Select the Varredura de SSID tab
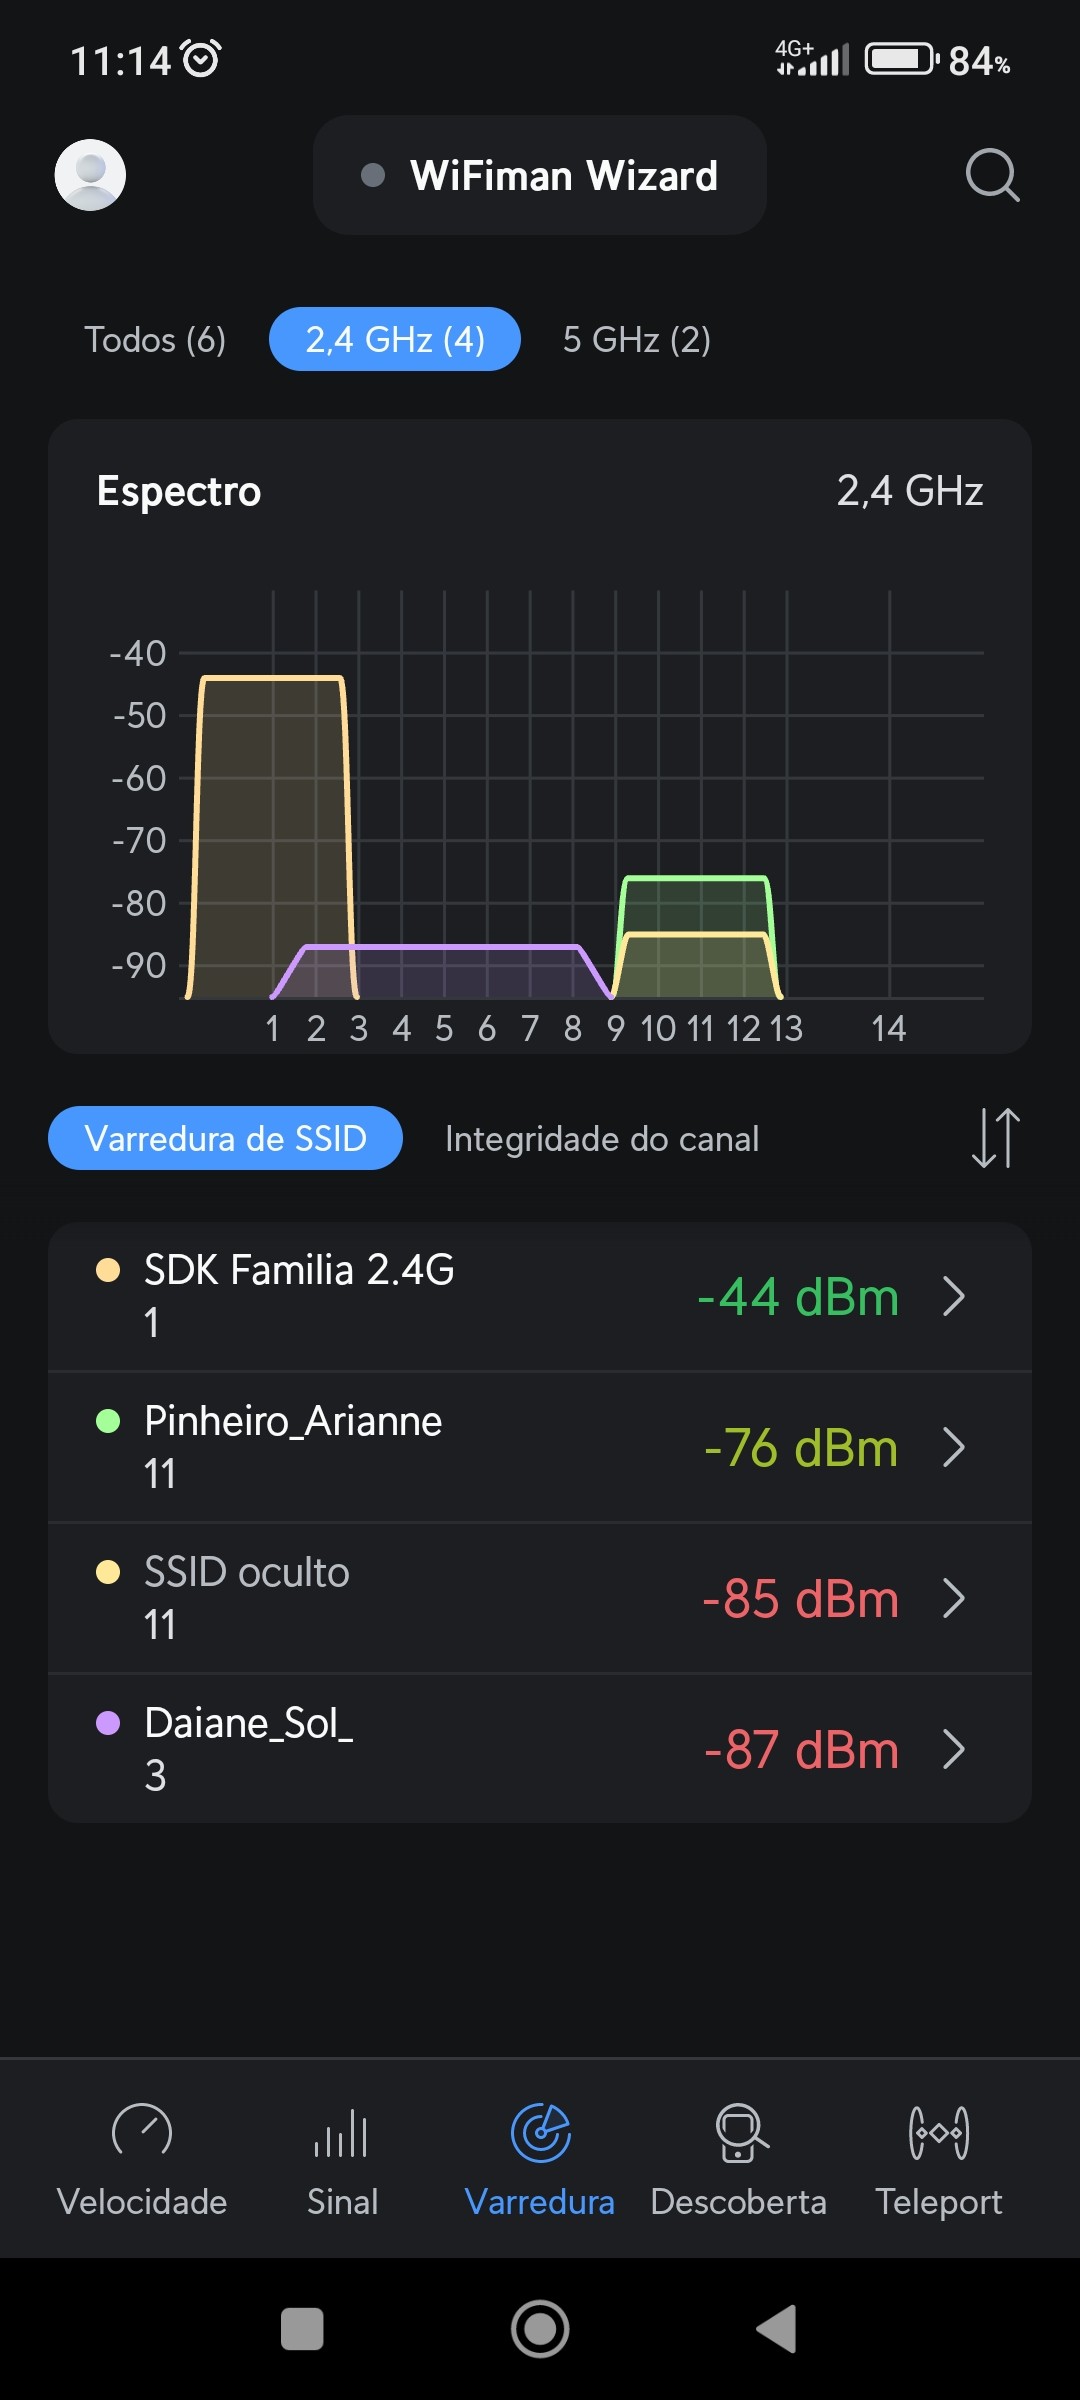The width and height of the screenshot is (1080, 2400). (226, 1139)
